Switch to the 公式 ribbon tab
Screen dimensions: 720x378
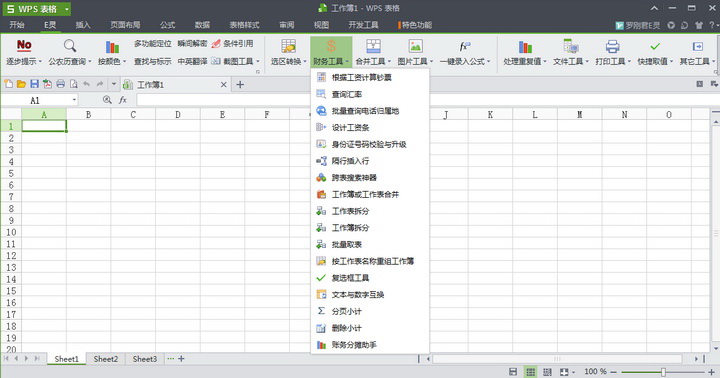point(168,25)
